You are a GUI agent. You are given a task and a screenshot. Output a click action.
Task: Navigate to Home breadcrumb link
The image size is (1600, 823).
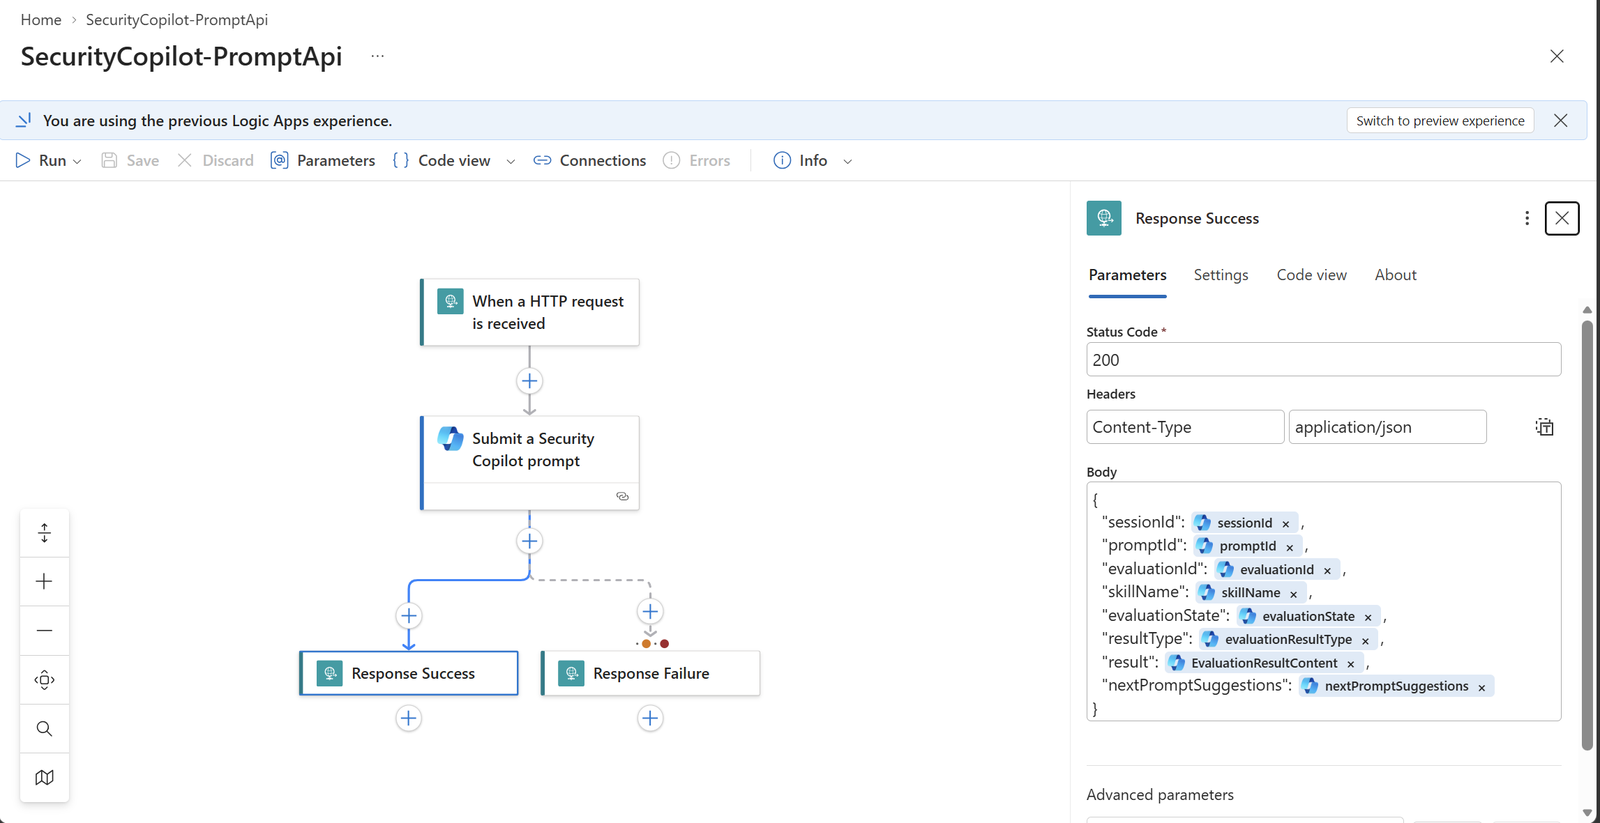(41, 20)
